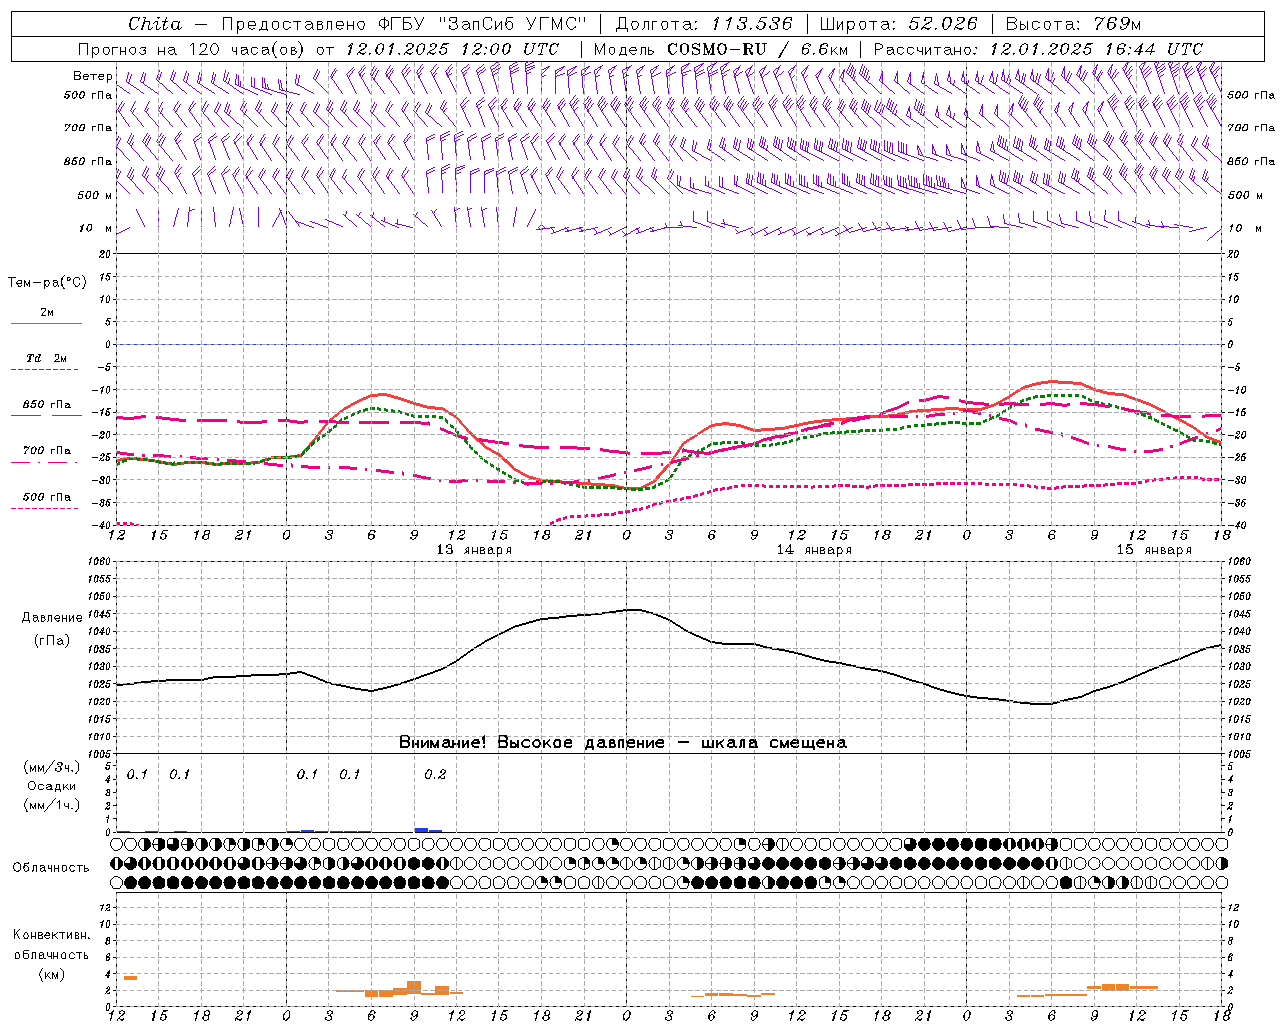Viewport: 1280px width, 1024px height.
Task: Click the "Chita" station name in header
Action: click(155, 24)
